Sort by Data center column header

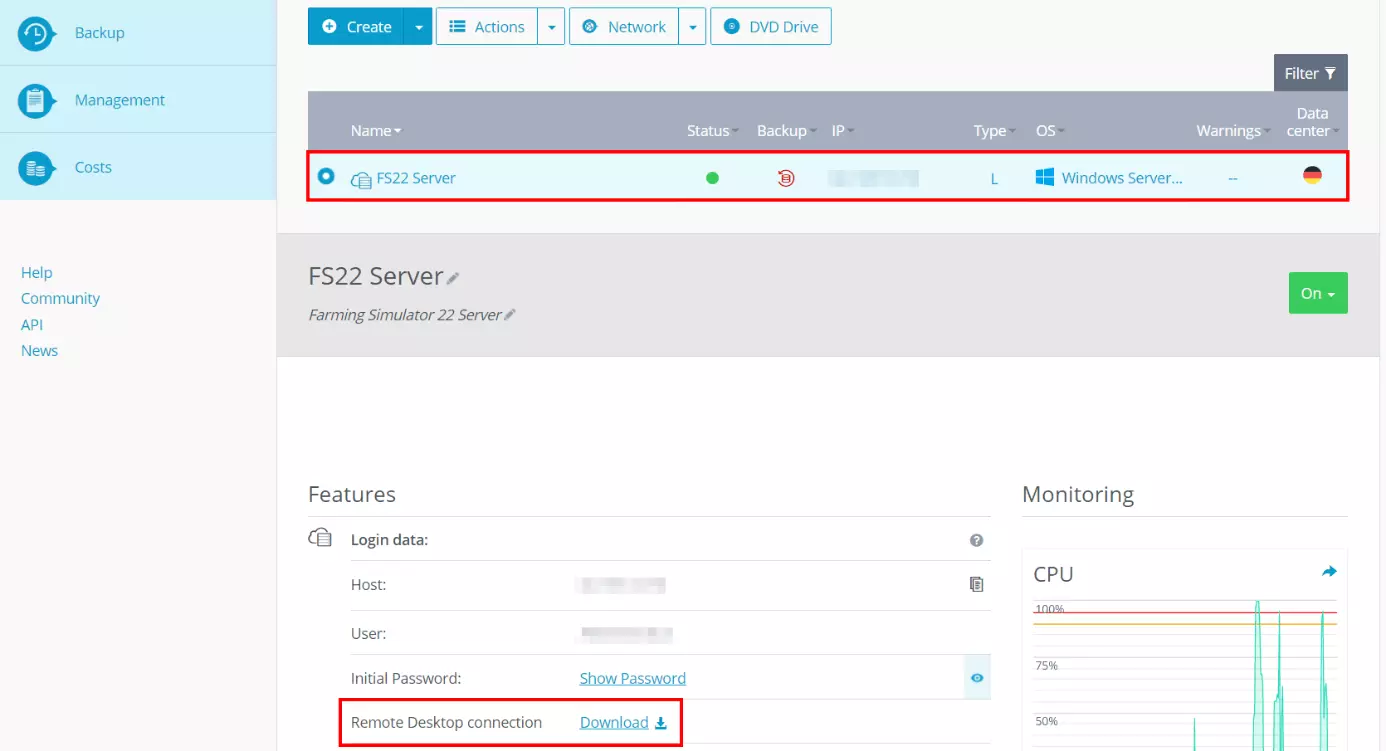[1312, 122]
